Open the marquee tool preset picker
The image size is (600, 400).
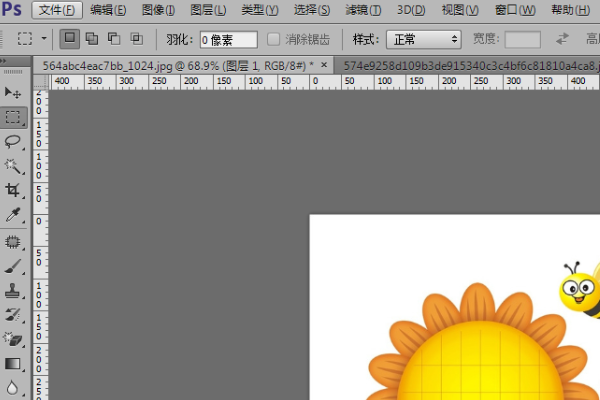(32, 40)
